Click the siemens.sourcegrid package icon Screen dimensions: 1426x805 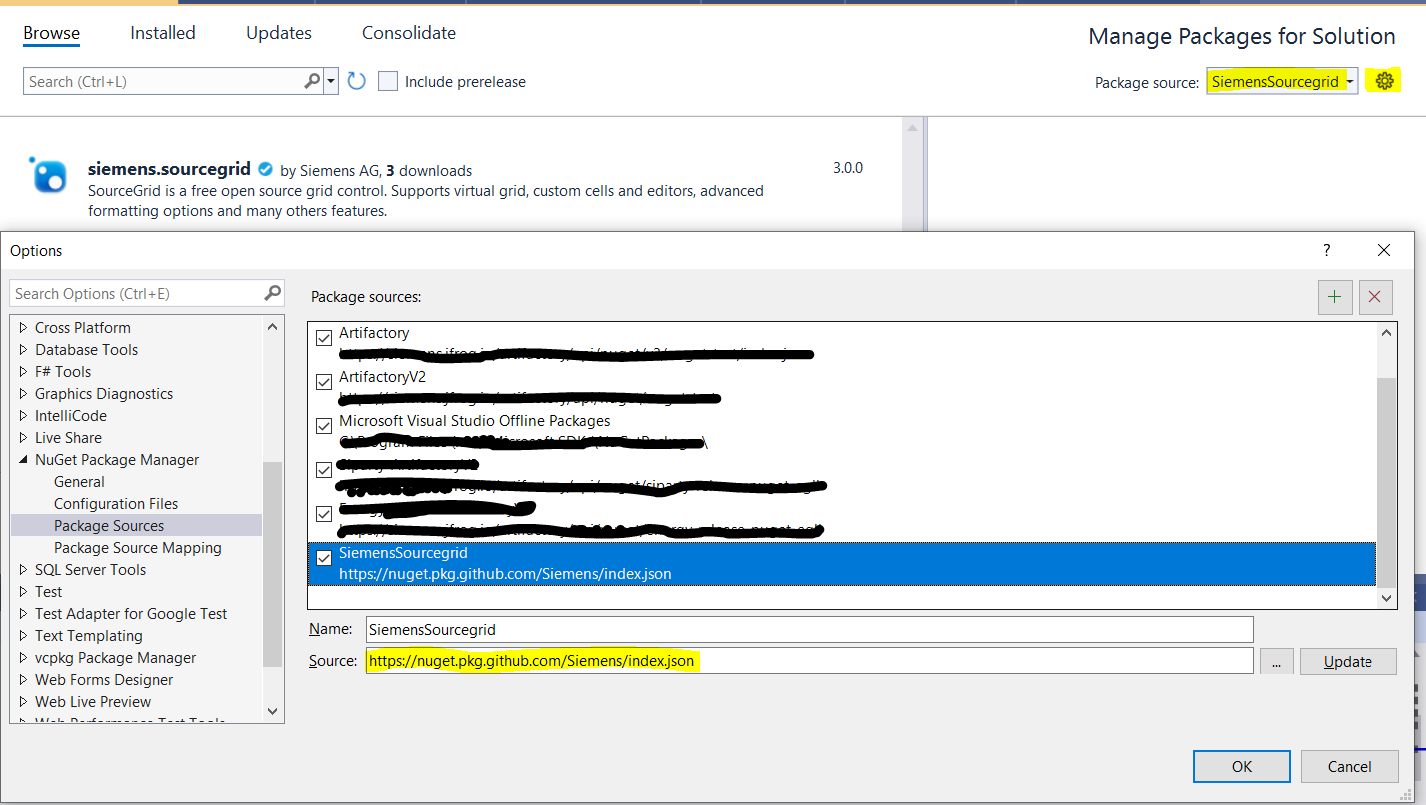click(x=48, y=175)
